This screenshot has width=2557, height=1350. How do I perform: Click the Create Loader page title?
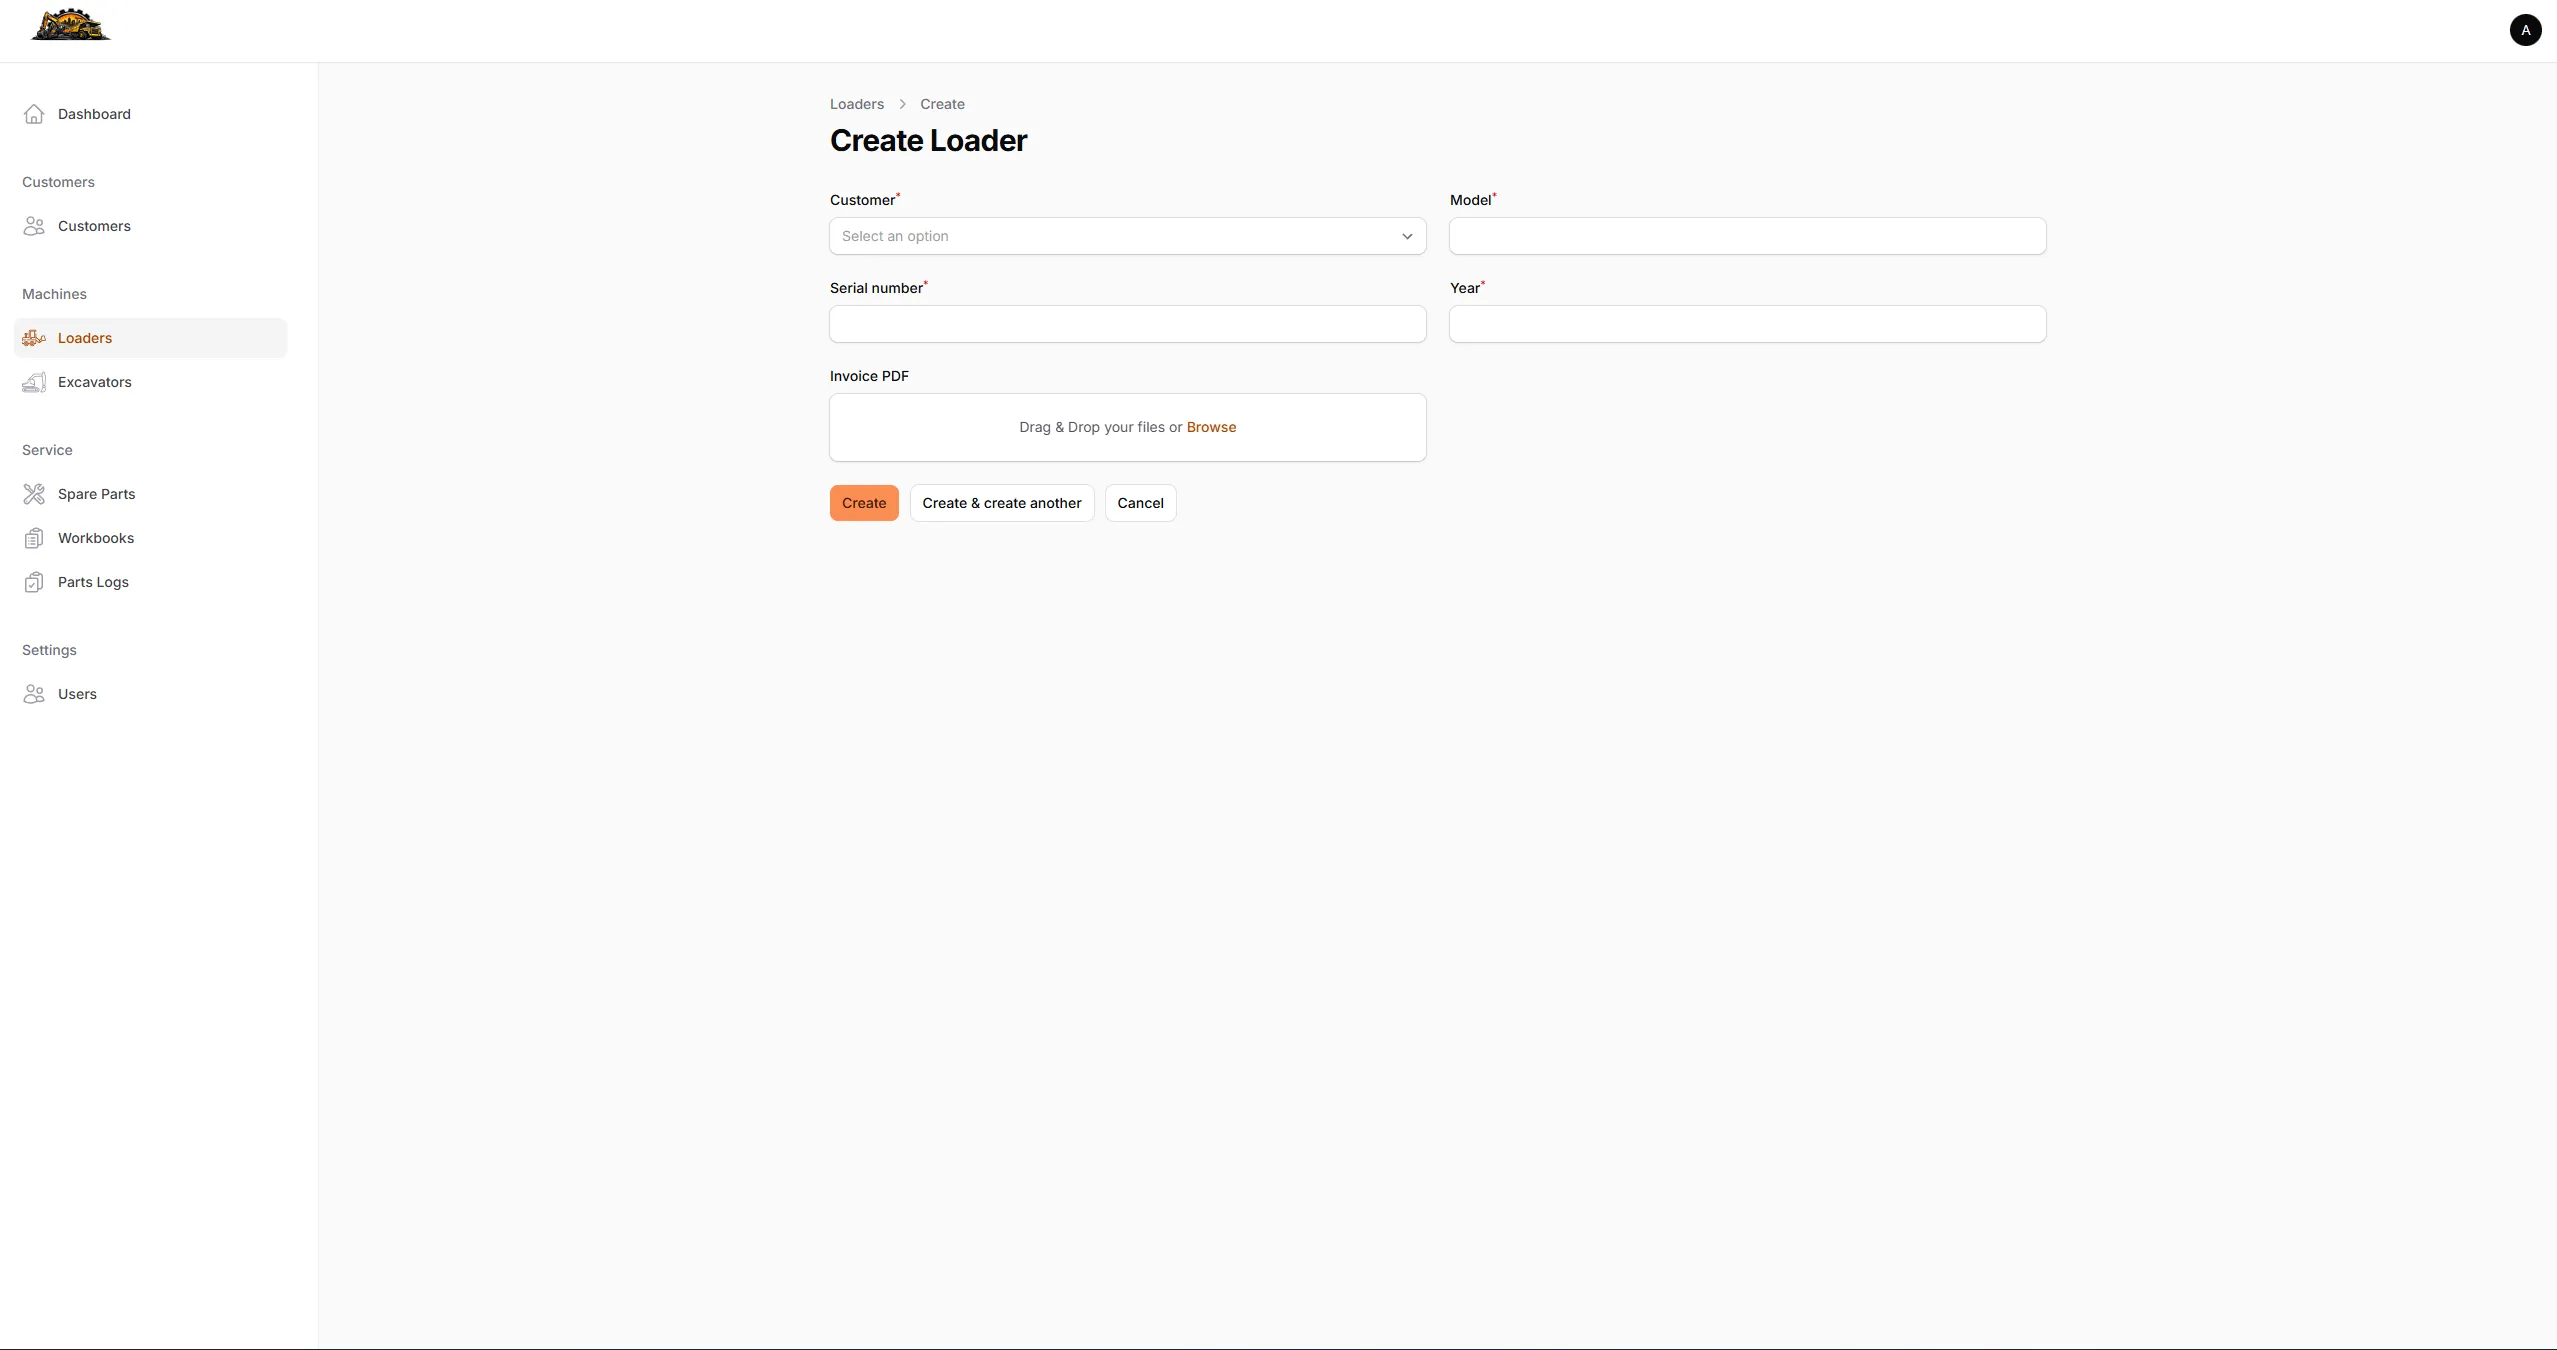click(x=928, y=141)
